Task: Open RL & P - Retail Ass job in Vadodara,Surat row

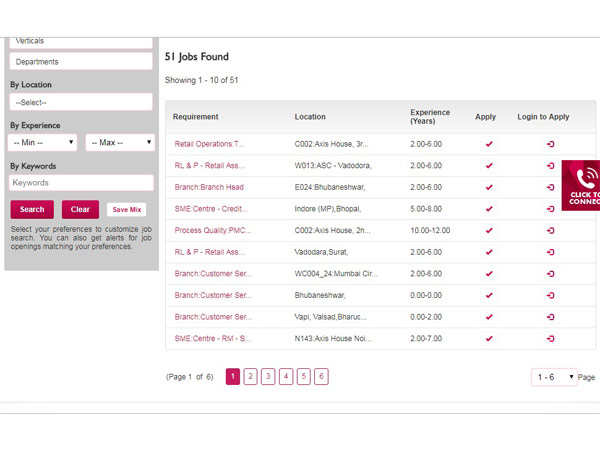Action: (x=209, y=252)
